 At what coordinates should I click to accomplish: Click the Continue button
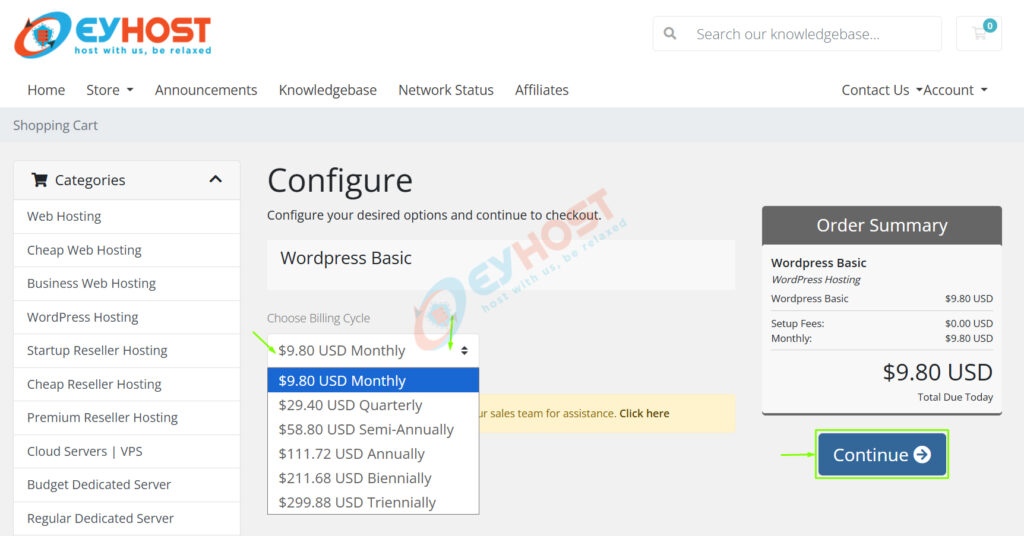882,454
